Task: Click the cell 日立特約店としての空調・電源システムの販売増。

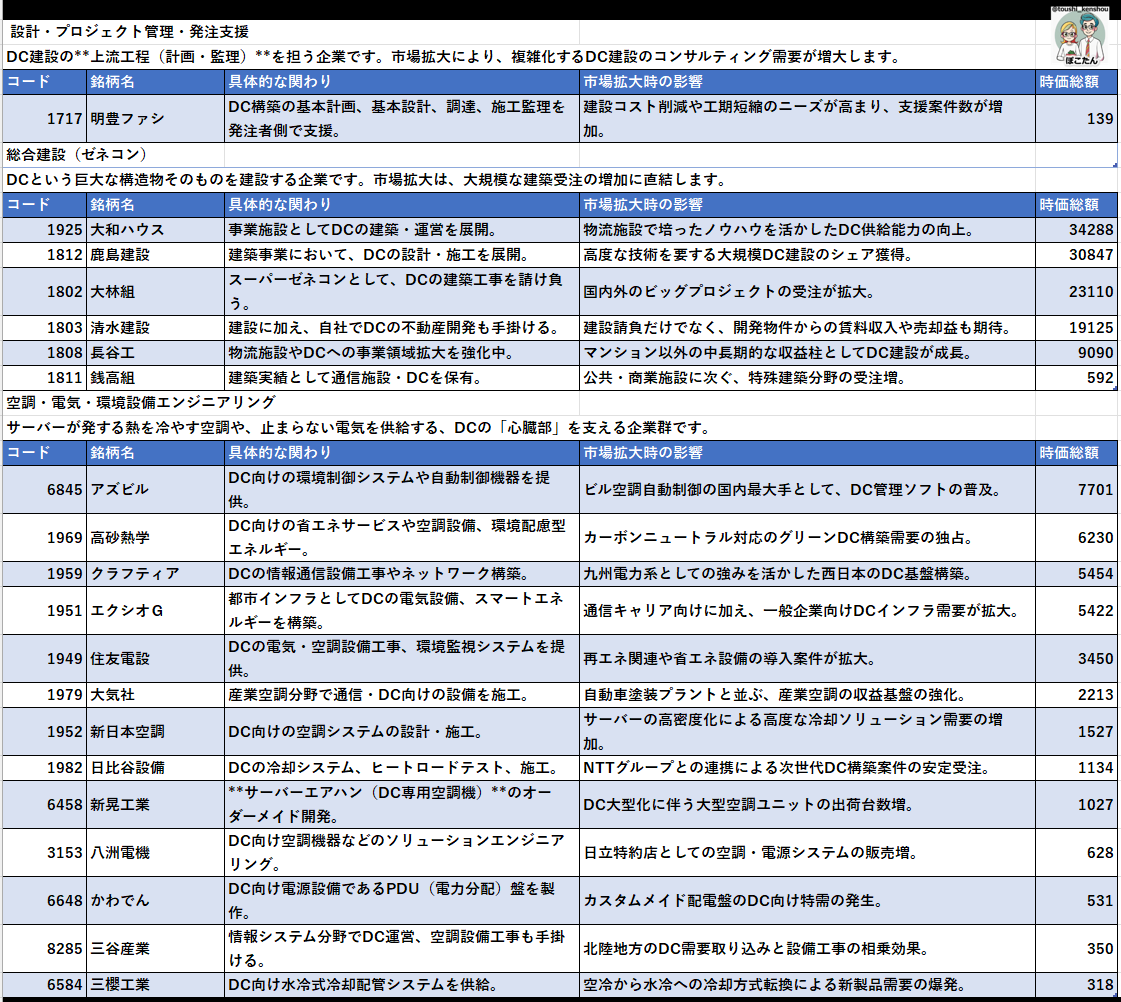Action: (x=807, y=853)
